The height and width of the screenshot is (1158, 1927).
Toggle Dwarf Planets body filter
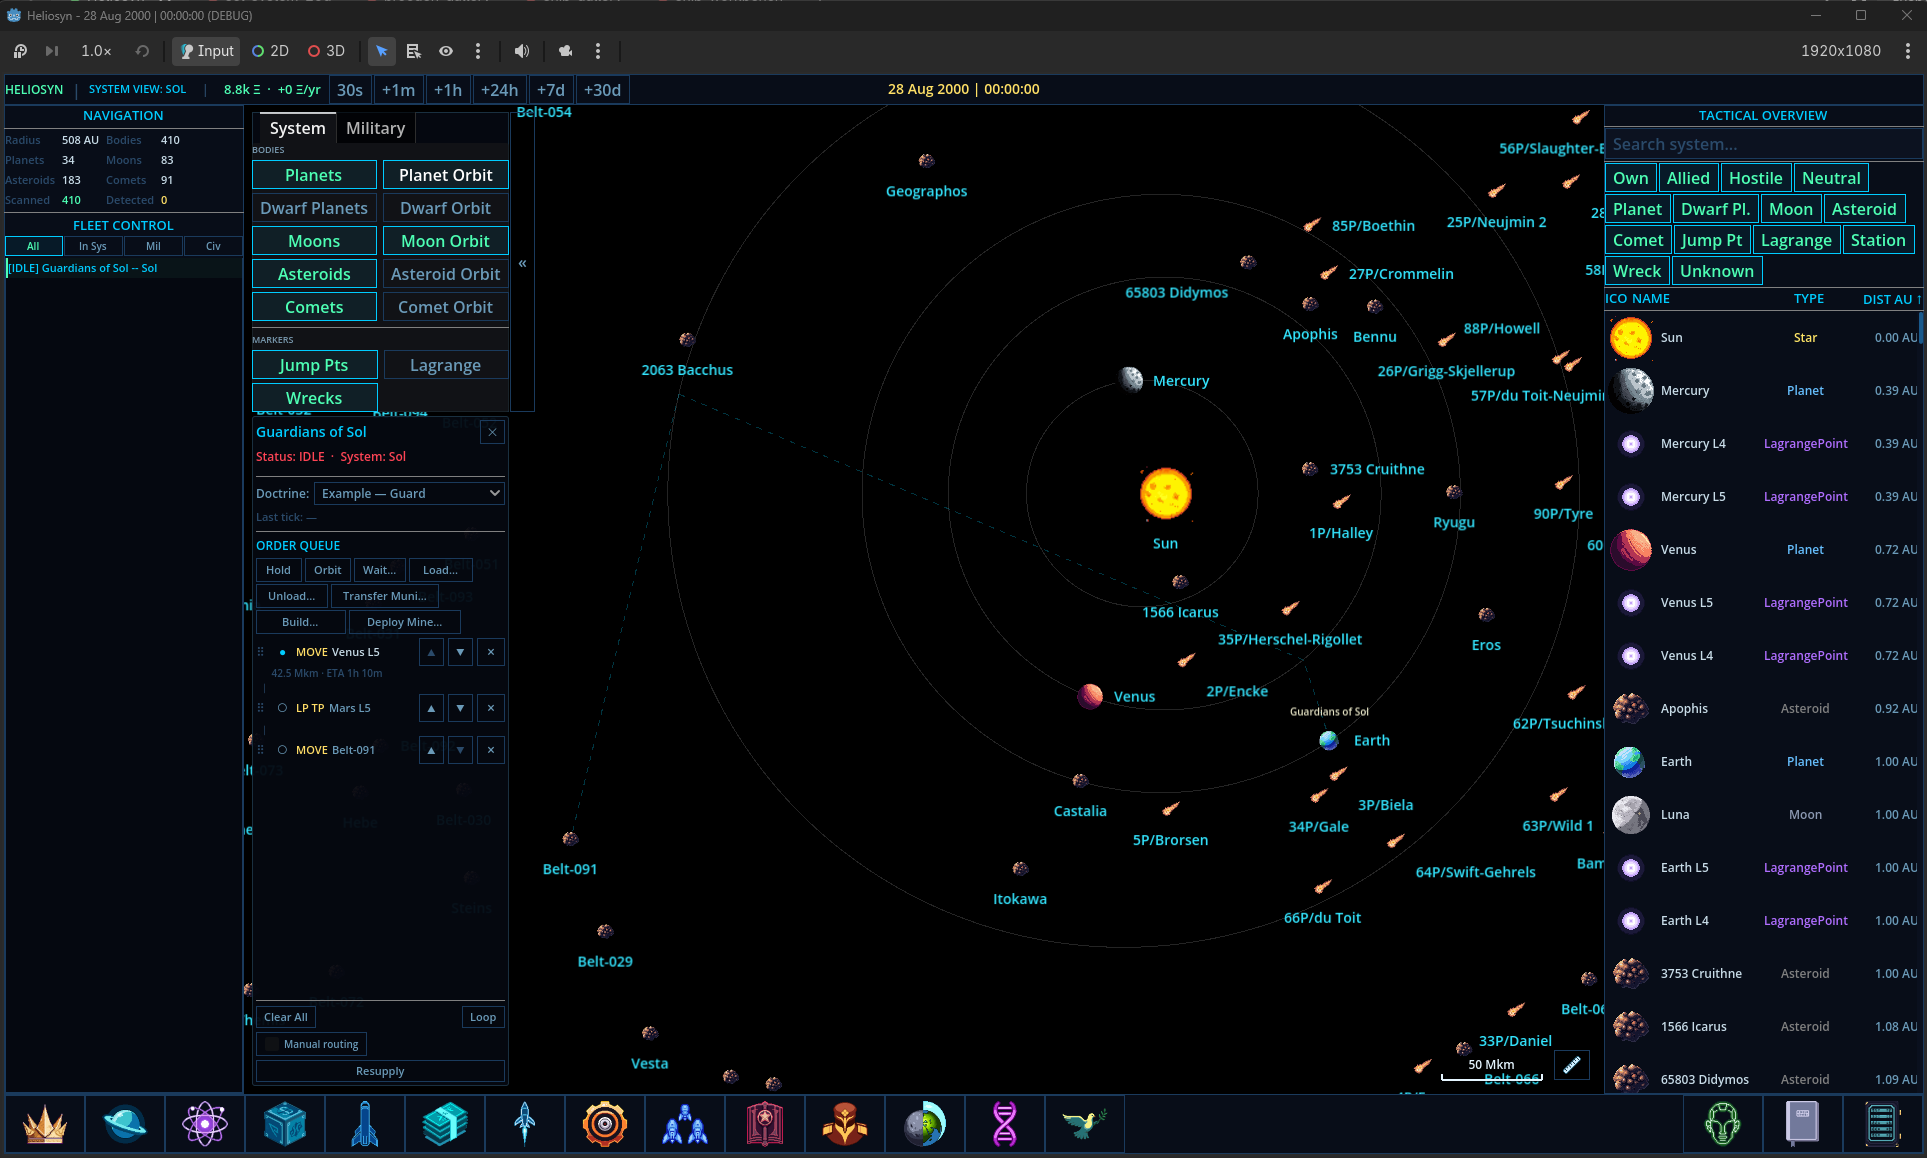[x=314, y=208]
